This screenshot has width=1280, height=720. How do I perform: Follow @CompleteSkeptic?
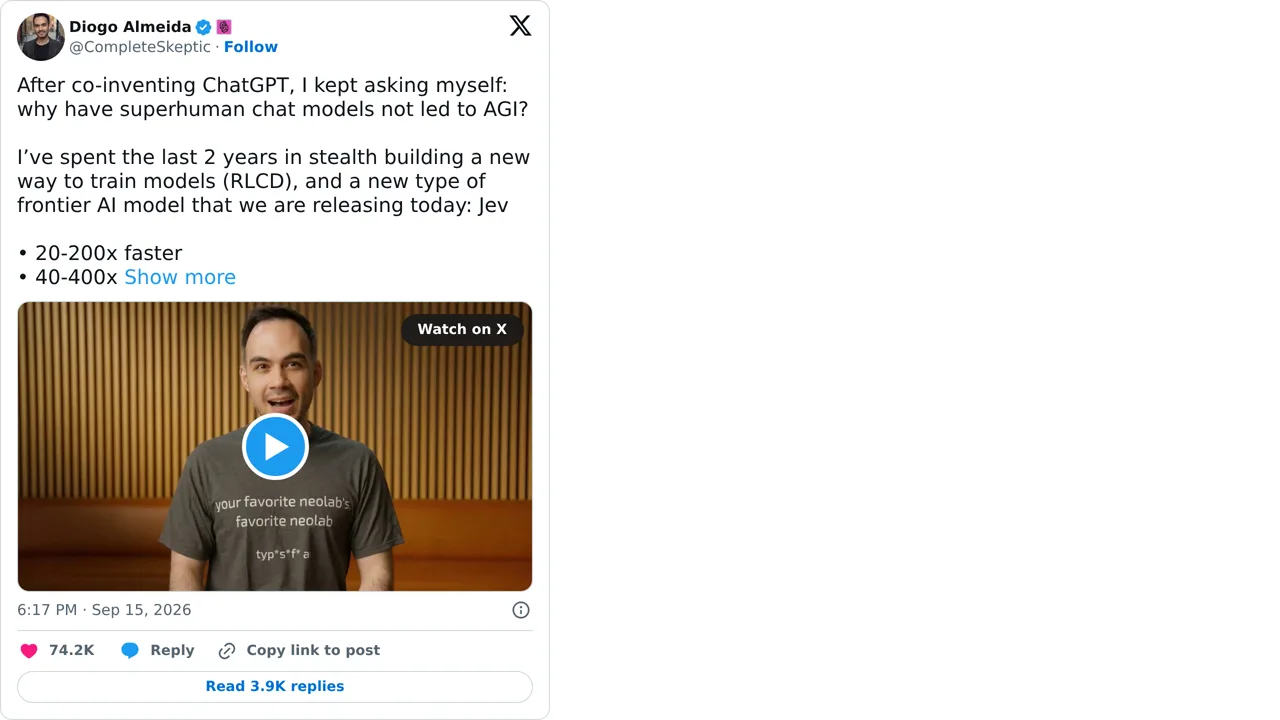(251, 47)
